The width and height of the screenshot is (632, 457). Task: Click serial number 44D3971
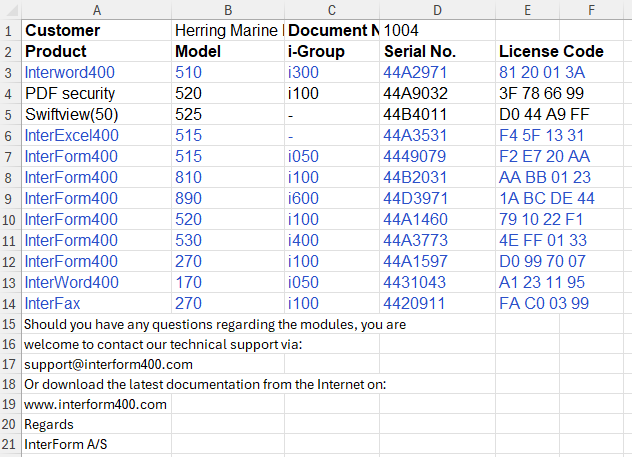click(x=437, y=198)
